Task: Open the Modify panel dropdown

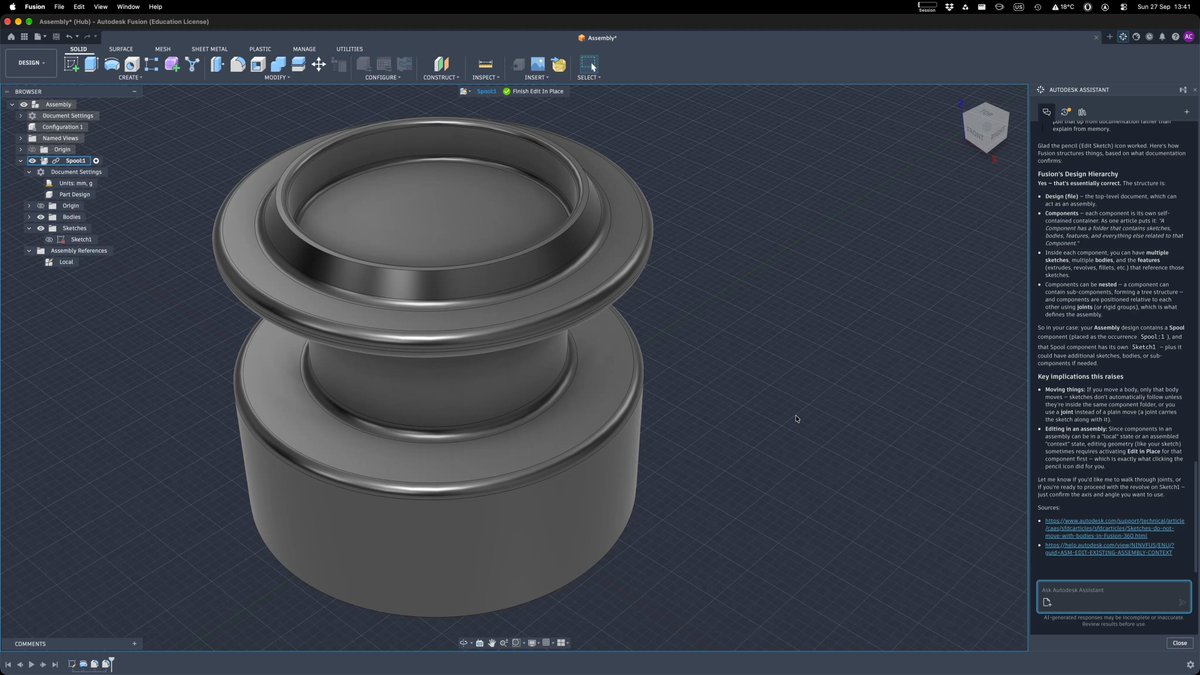Action: (277, 77)
